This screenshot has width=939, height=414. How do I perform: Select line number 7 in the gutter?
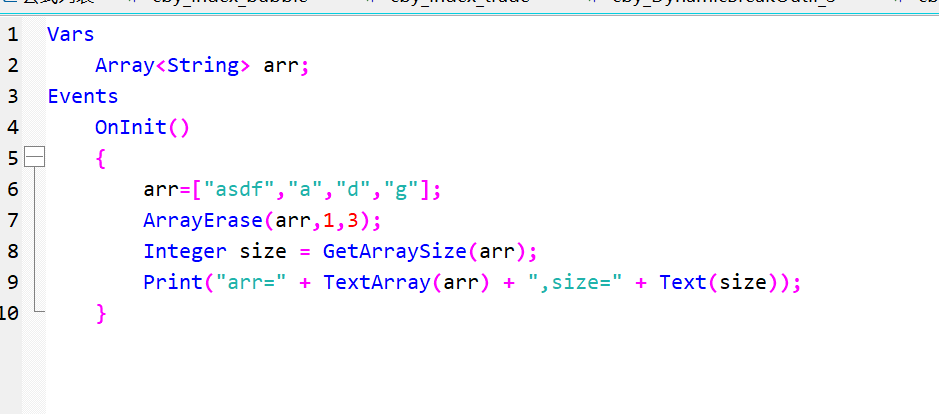pyautogui.click(x=12, y=220)
